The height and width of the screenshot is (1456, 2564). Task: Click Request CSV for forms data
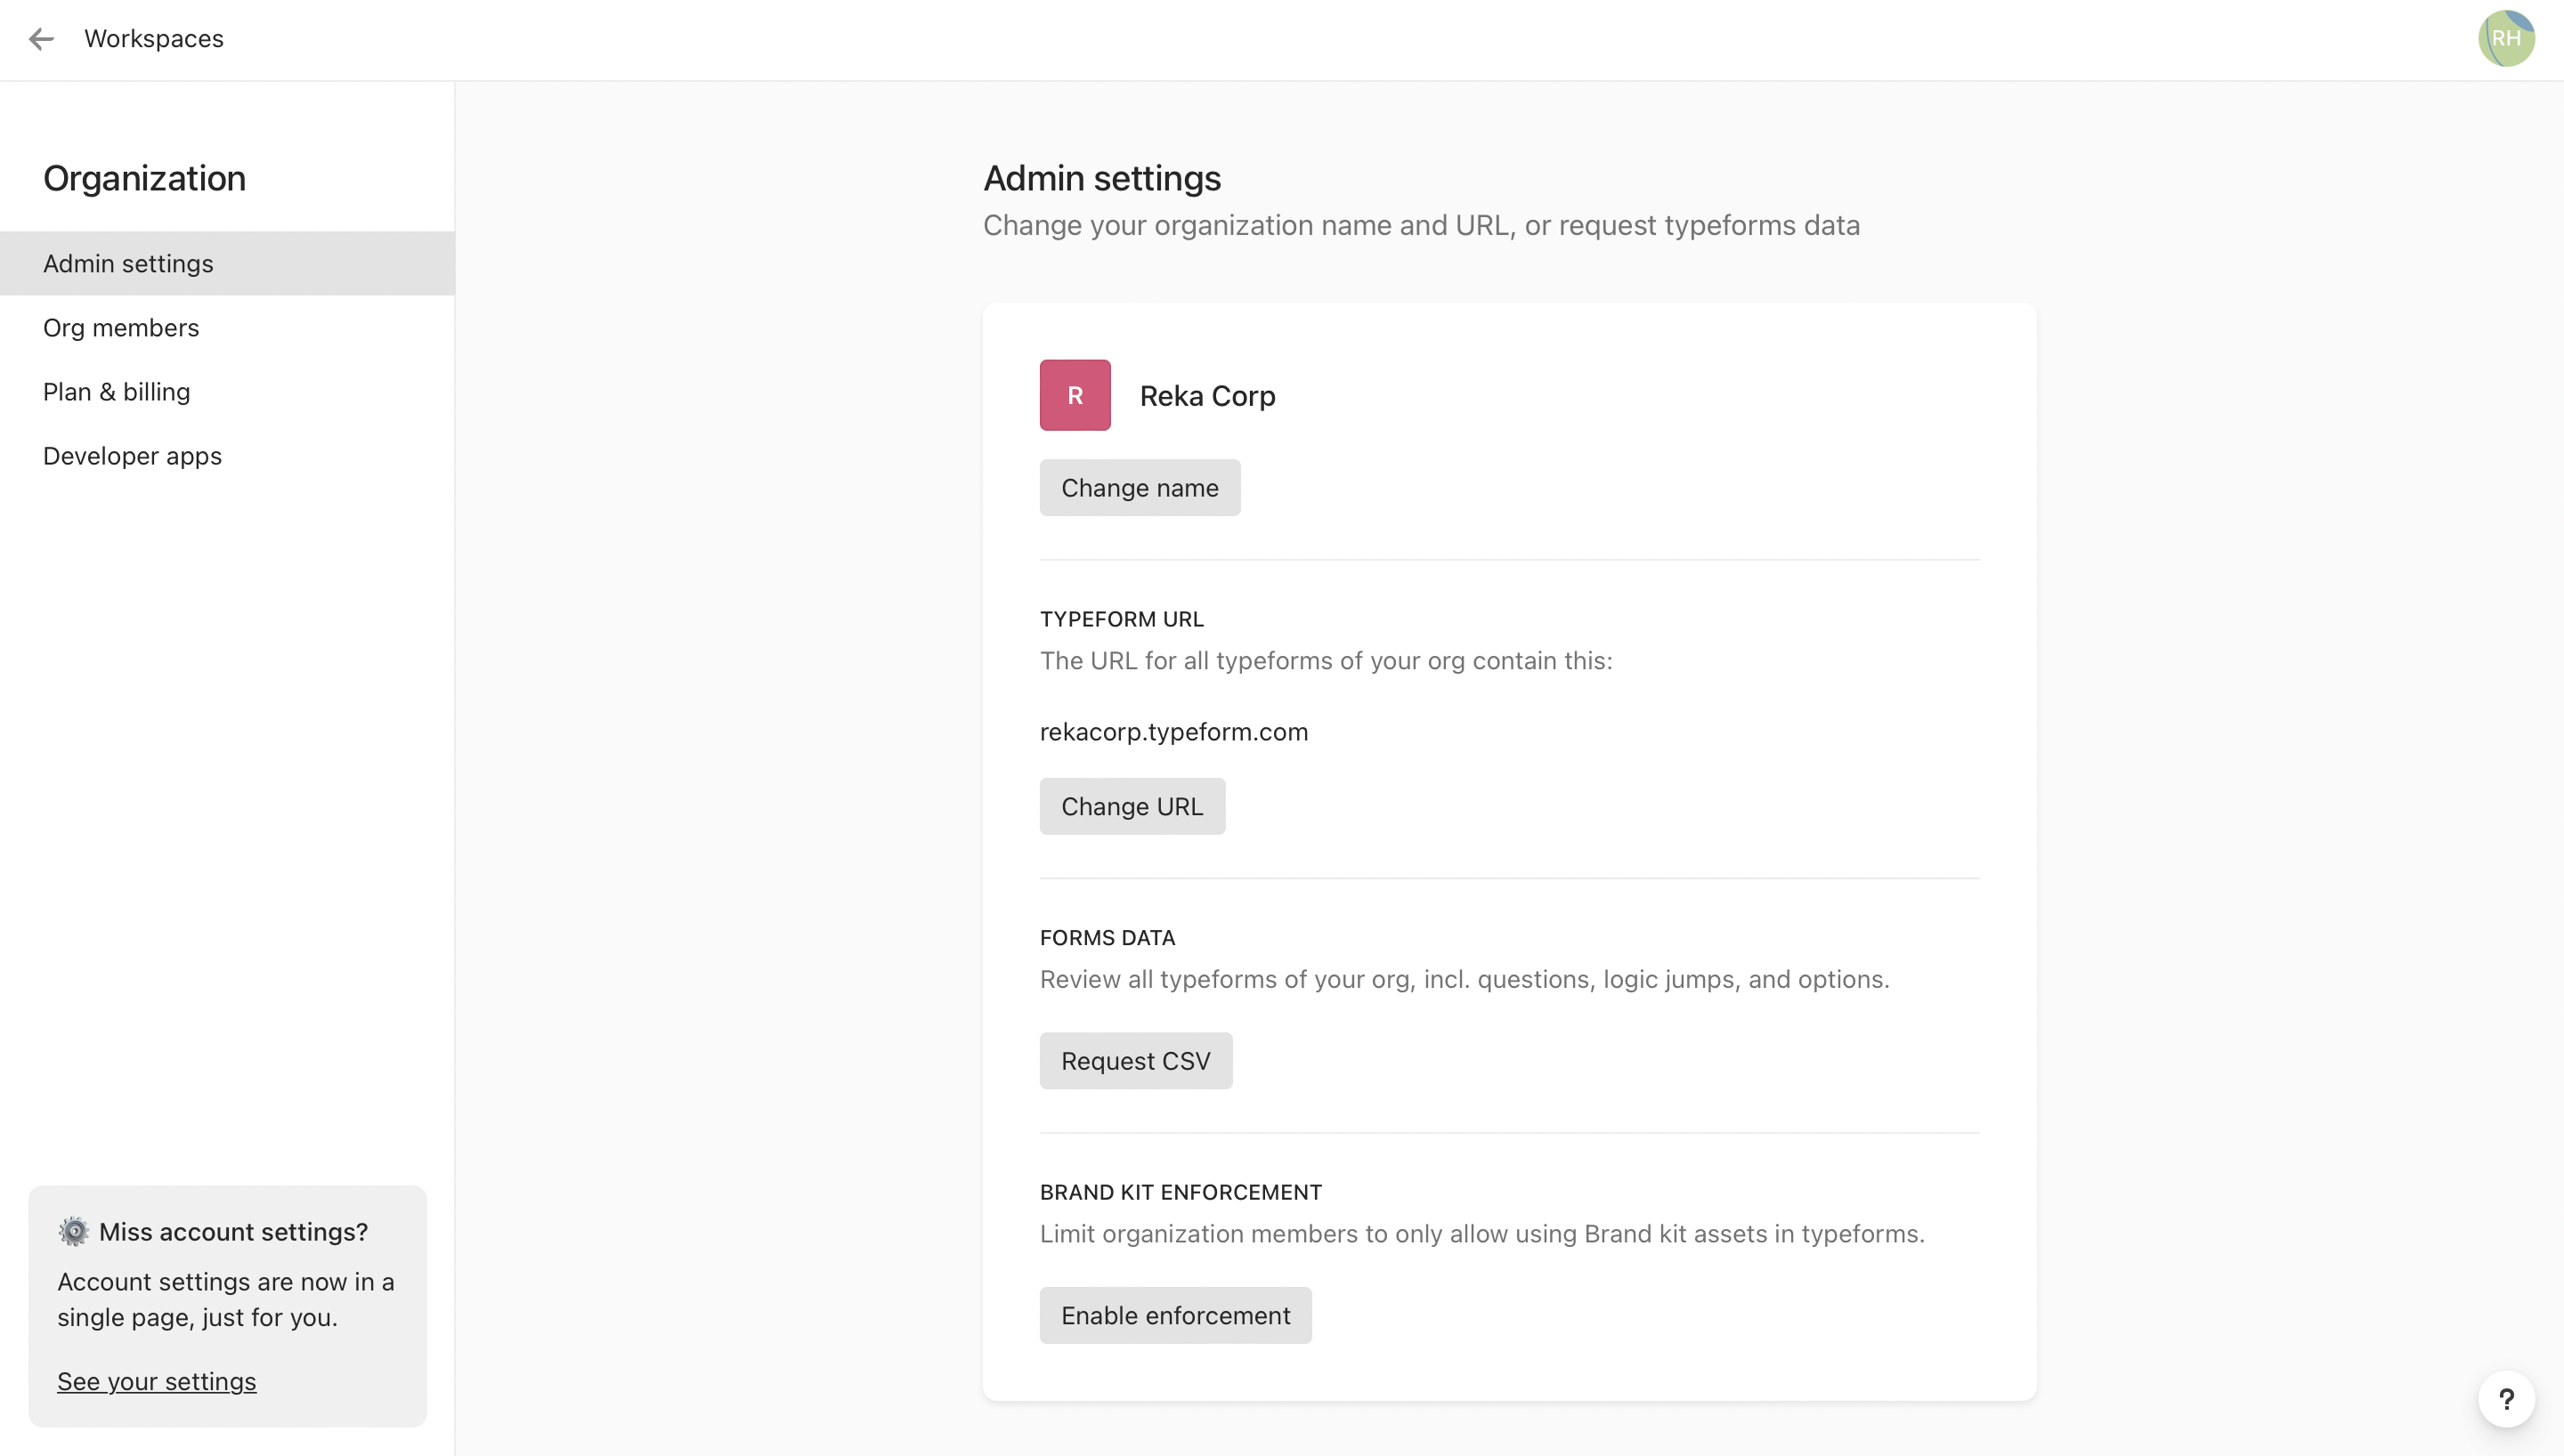[x=1136, y=1060]
